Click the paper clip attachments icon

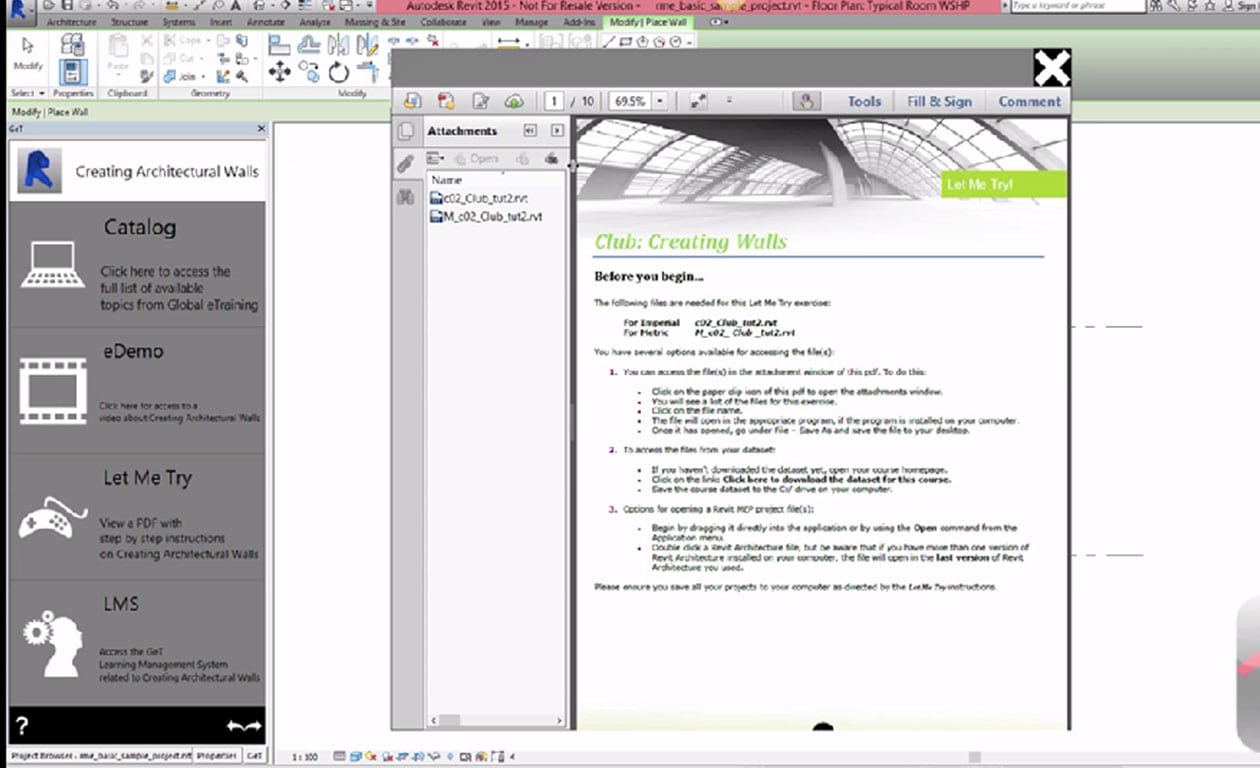coord(405,163)
